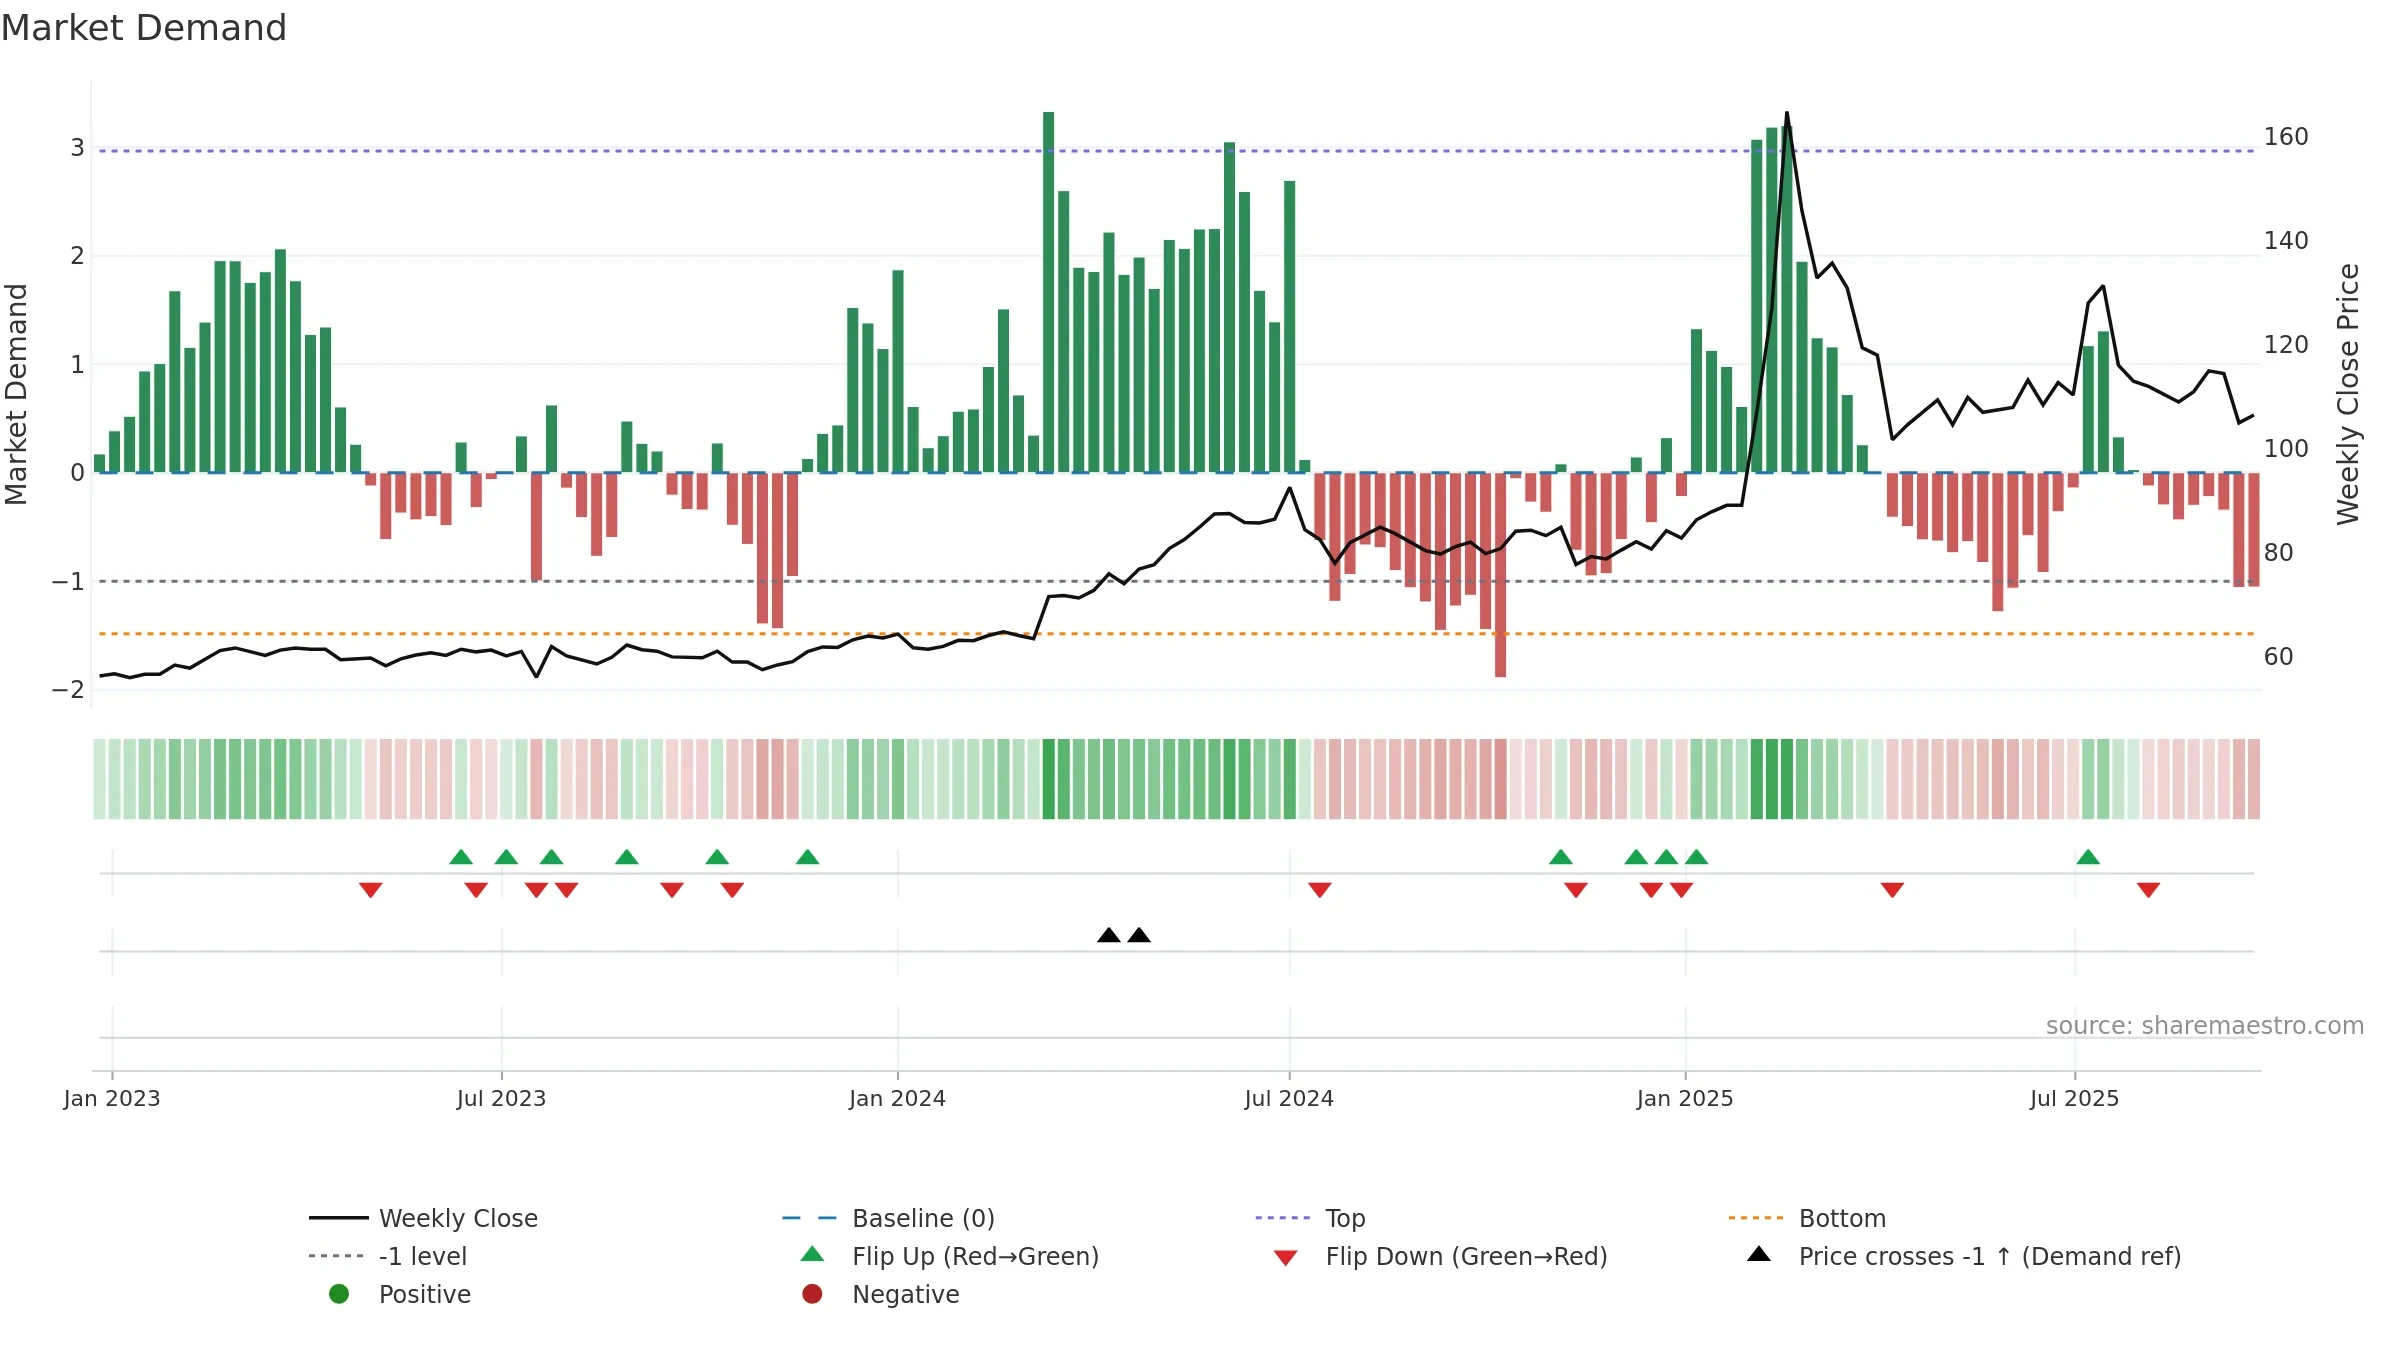This screenshot has width=2400, height=1350.
Task: Click the Jul 2023 x-axis label
Action: 501,1098
